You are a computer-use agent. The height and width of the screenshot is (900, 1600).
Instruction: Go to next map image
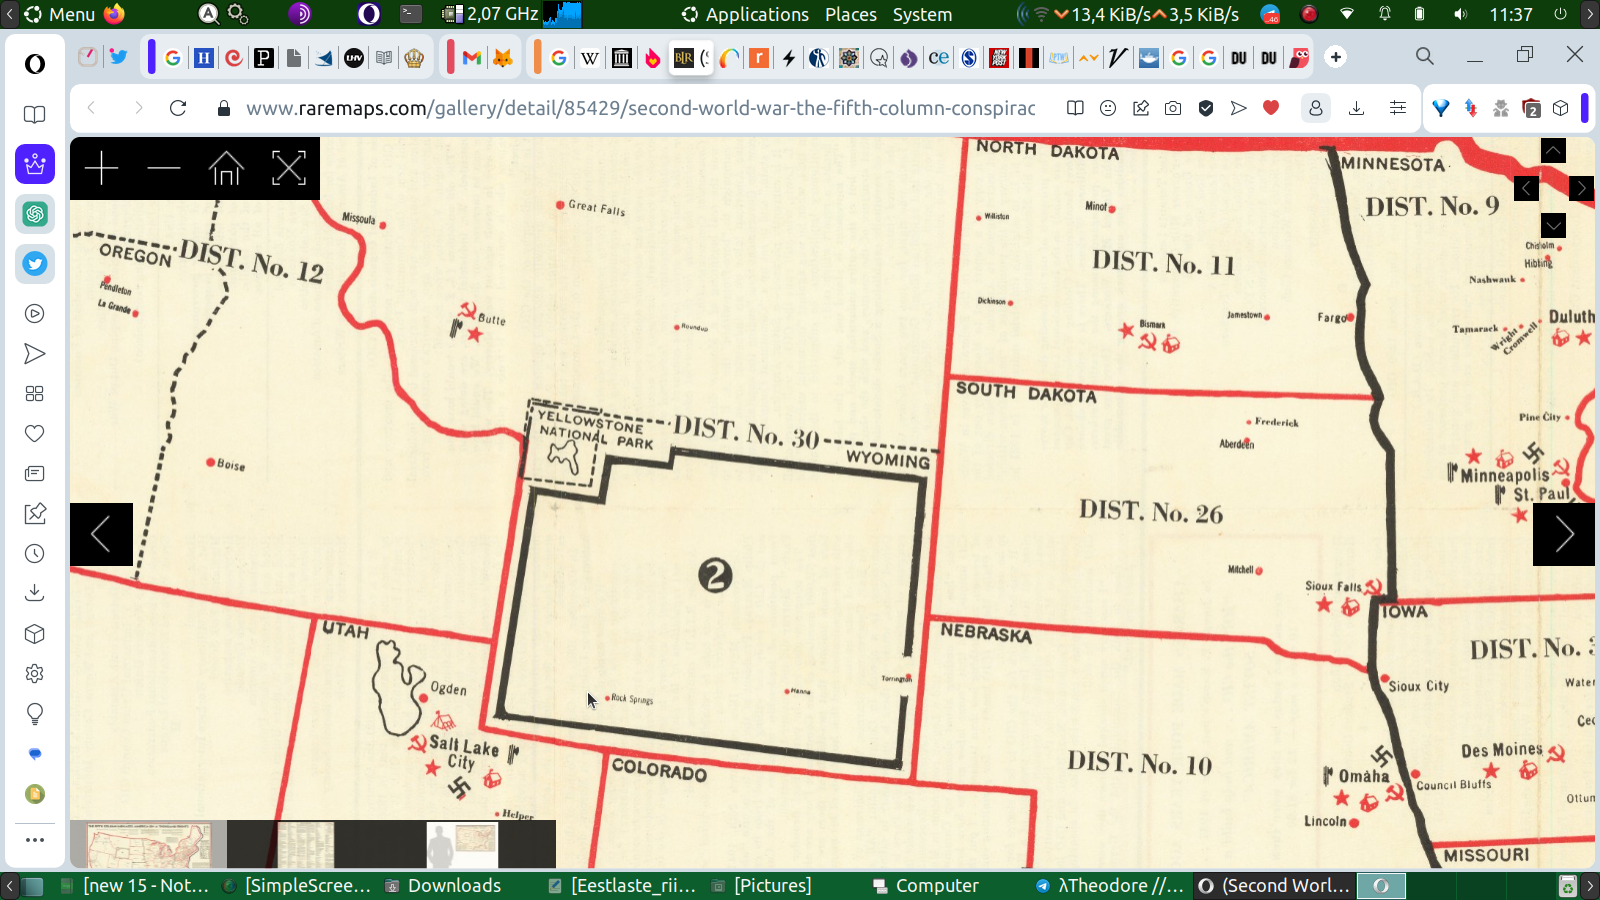pos(1564,534)
